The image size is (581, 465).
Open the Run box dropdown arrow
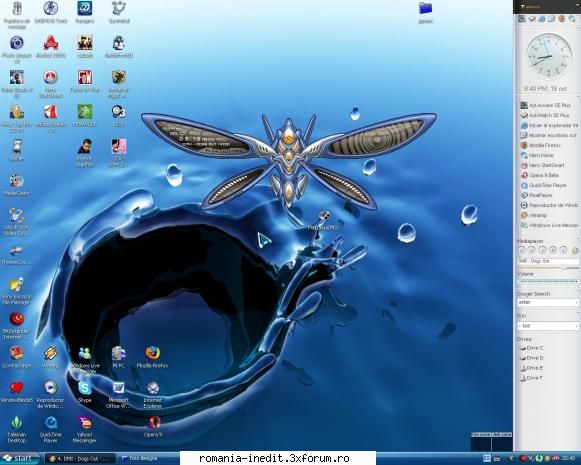point(577,326)
